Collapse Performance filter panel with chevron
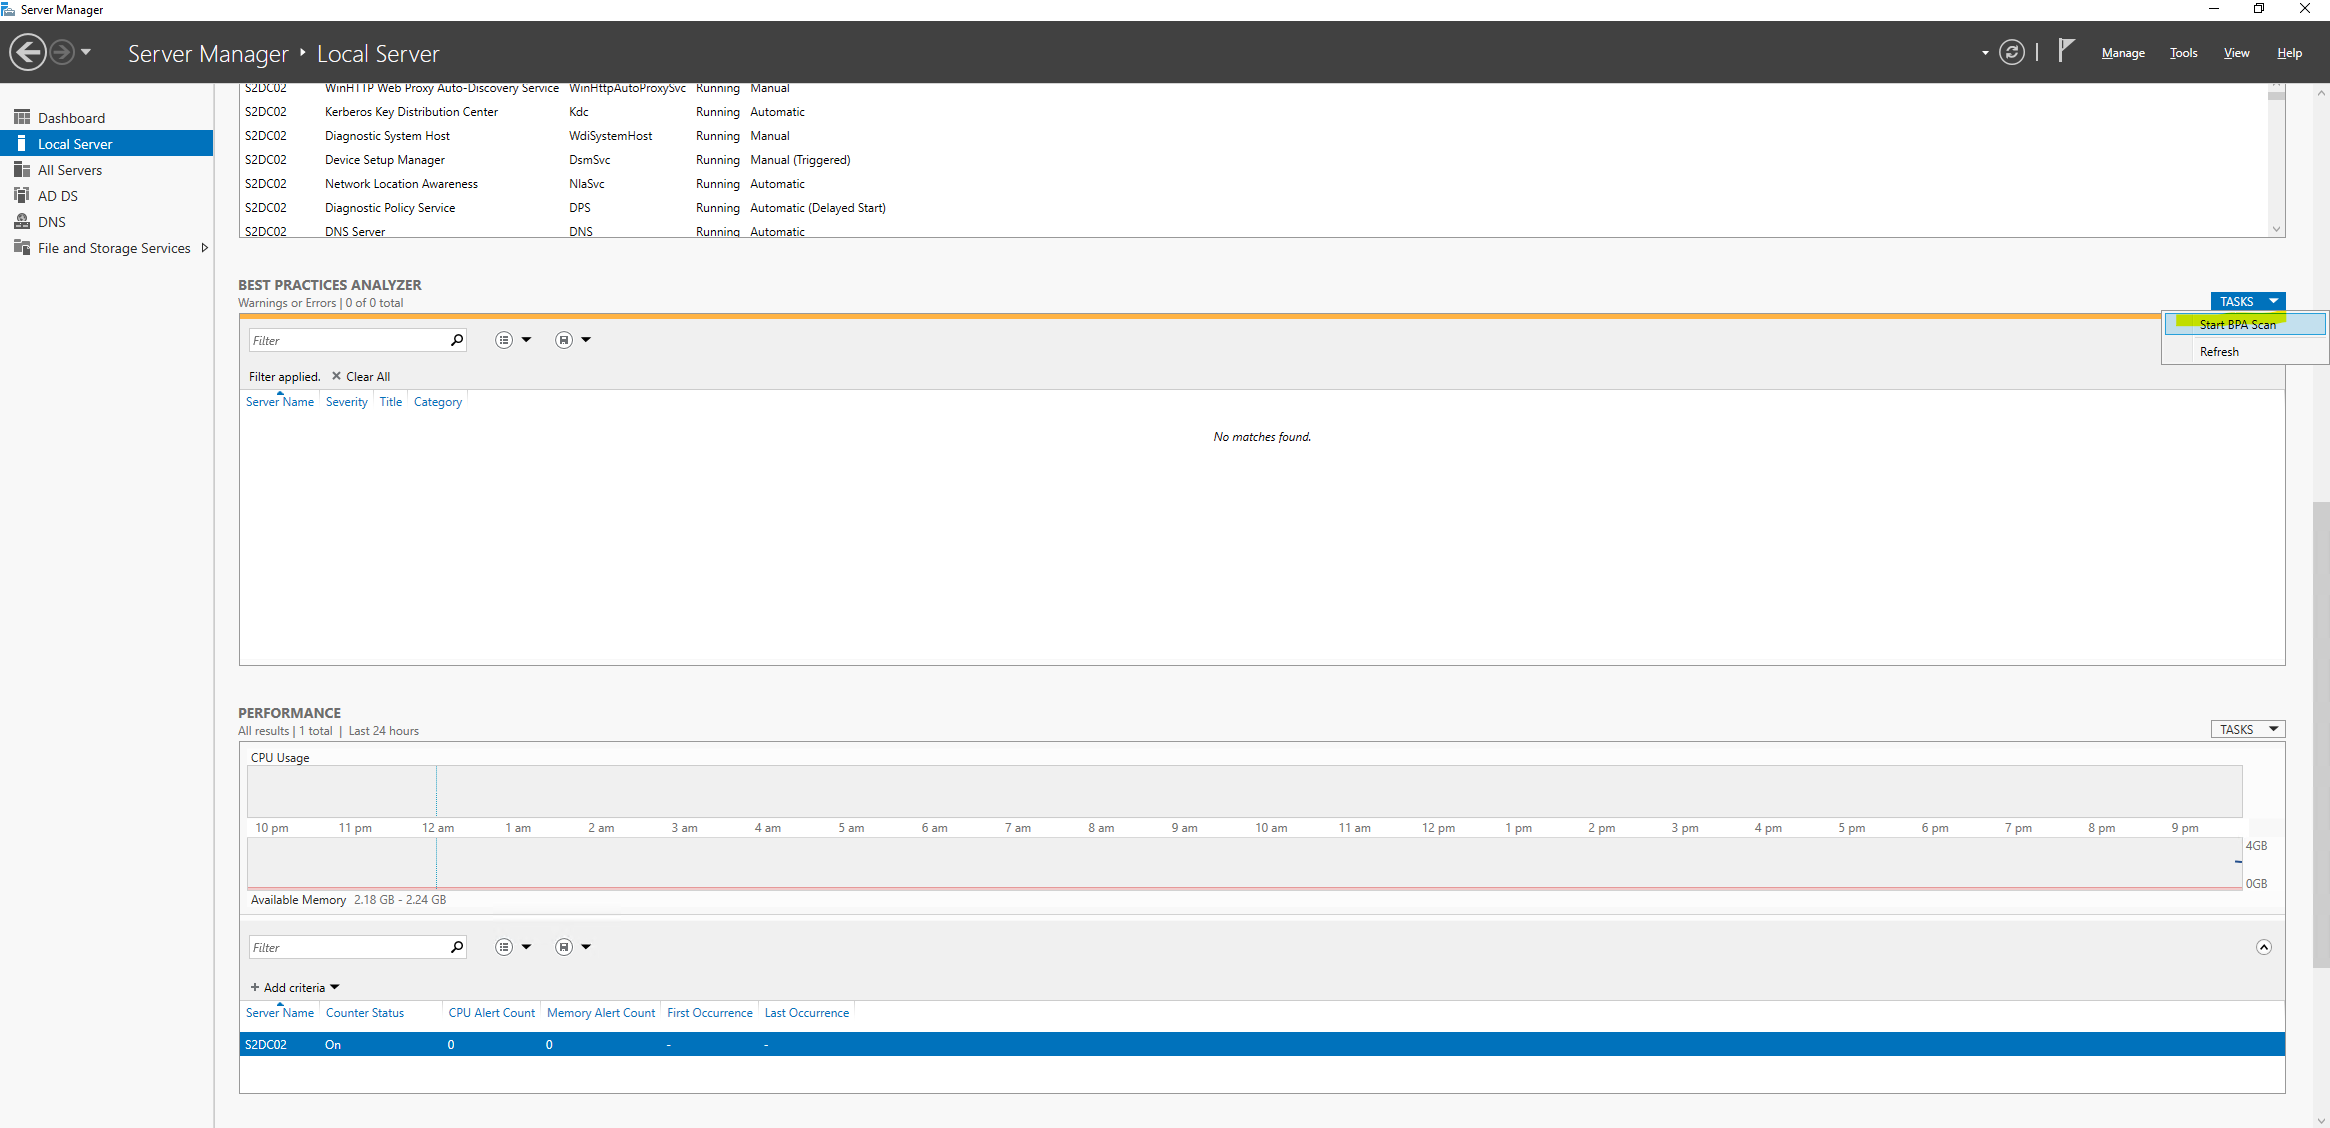 (2263, 947)
